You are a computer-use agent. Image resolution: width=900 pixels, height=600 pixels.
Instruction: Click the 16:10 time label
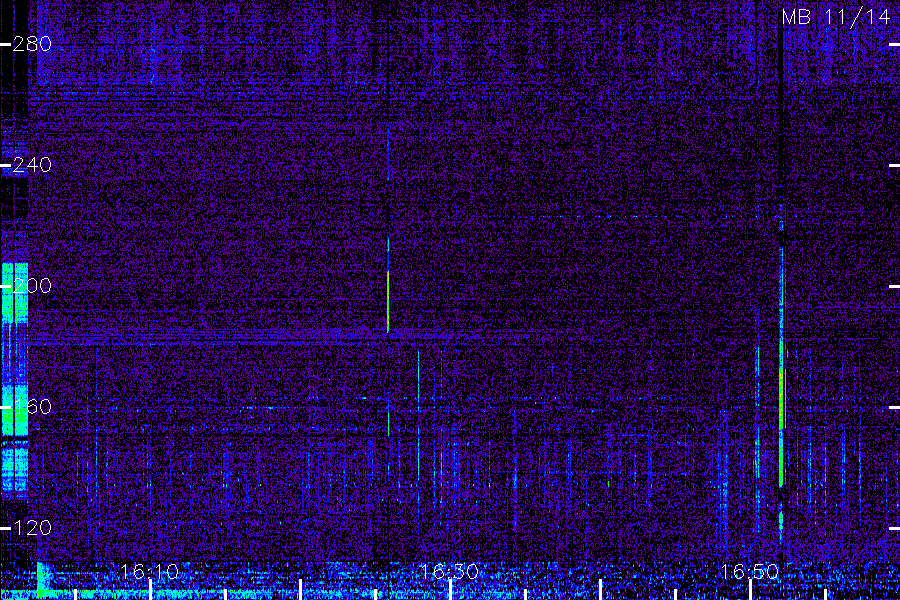(150, 572)
